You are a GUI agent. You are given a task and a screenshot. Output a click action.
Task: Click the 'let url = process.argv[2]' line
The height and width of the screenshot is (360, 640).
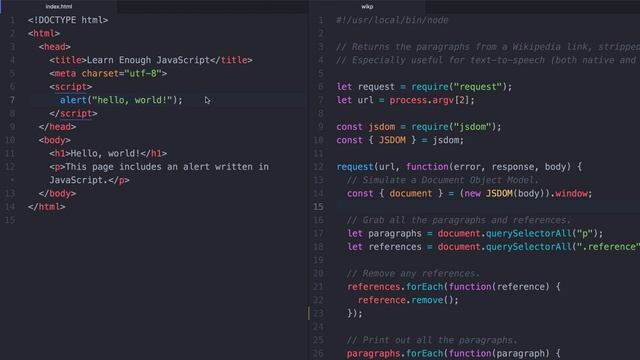[405, 100]
